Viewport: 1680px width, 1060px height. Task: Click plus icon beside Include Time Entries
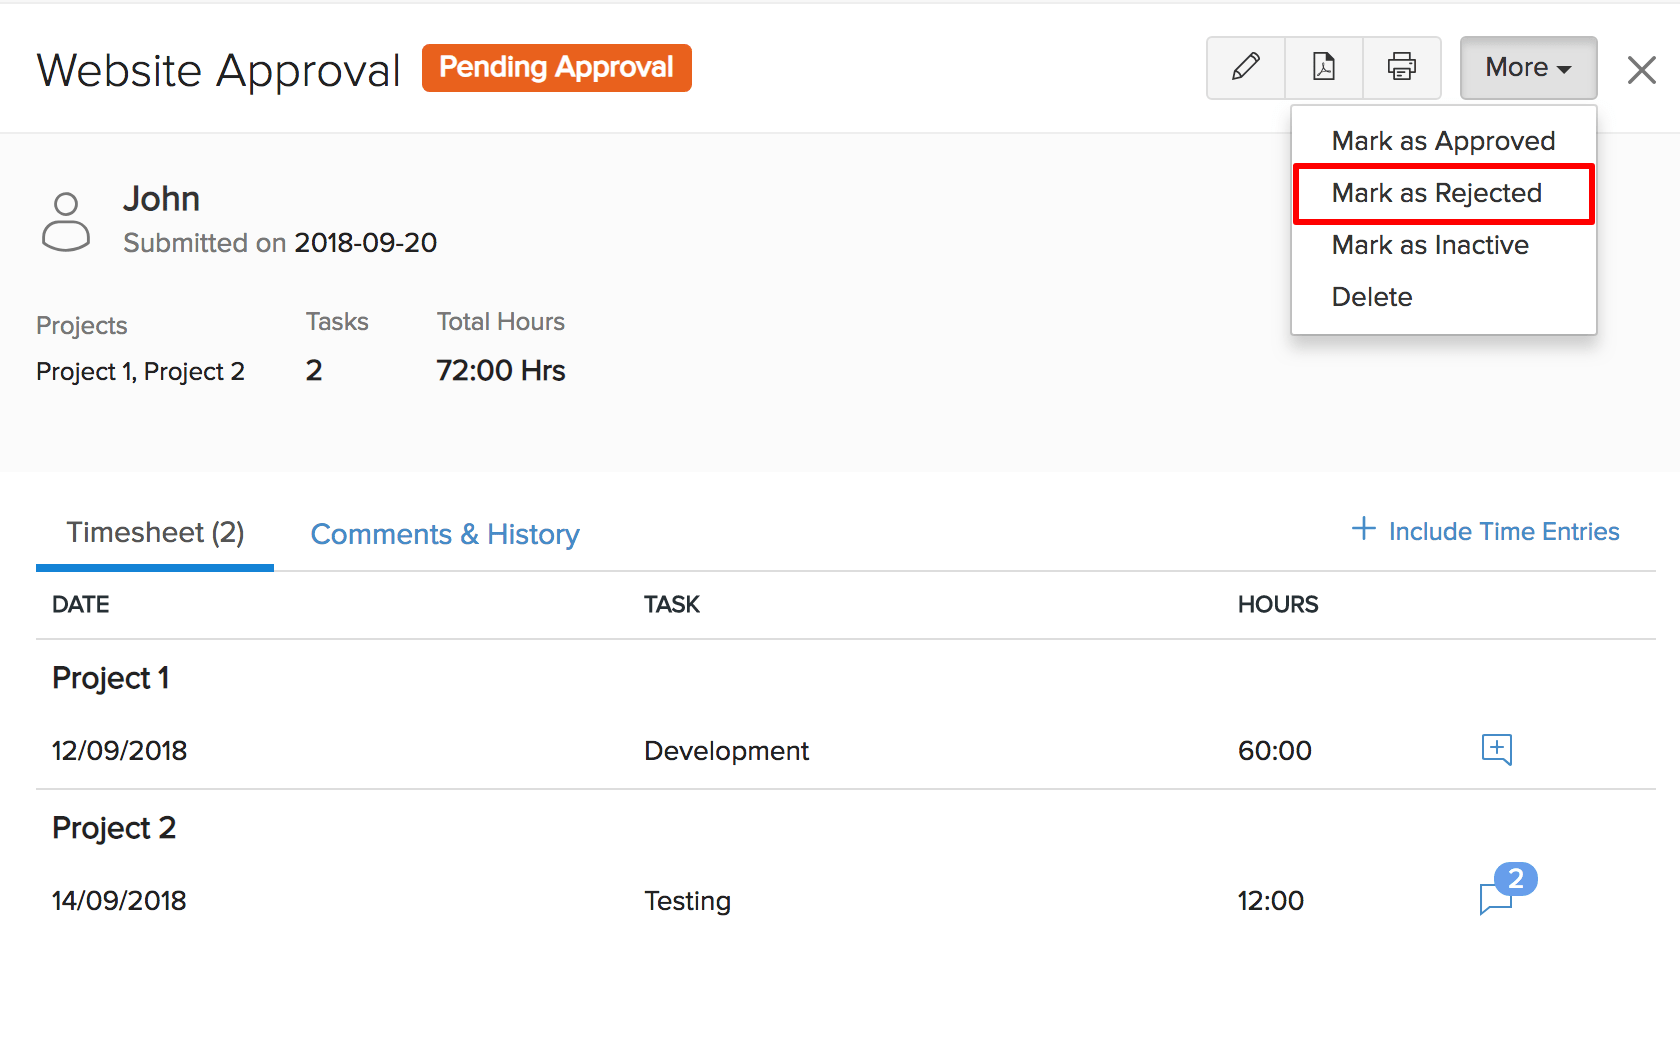tap(1363, 529)
